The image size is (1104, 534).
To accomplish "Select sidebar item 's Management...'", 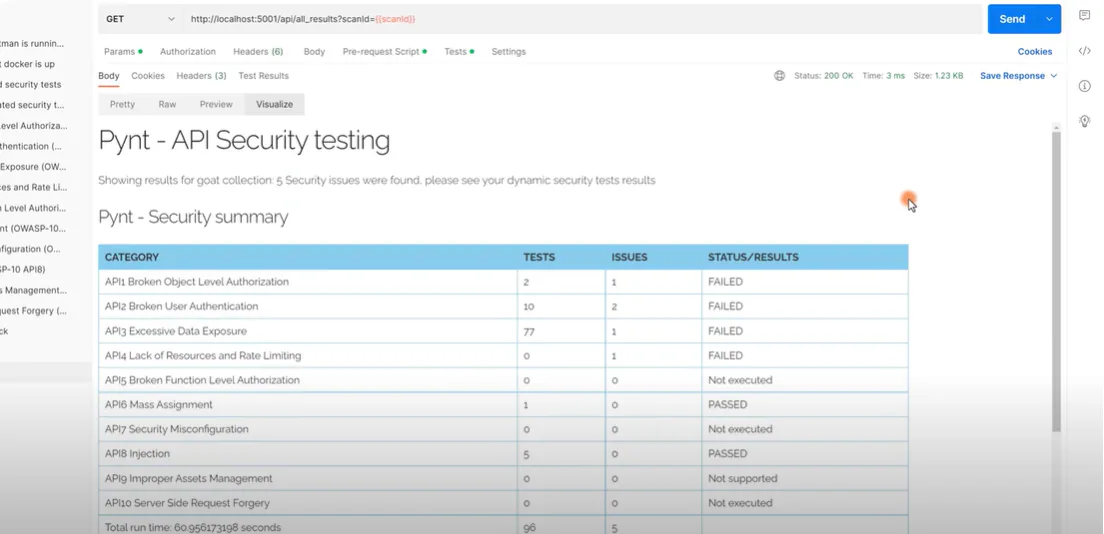I will coord(34,290).
